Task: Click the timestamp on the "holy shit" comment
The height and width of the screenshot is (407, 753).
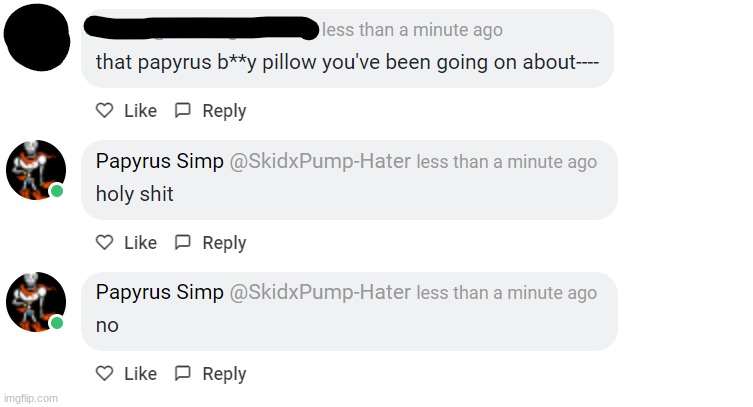Action: tap(506, 162)
